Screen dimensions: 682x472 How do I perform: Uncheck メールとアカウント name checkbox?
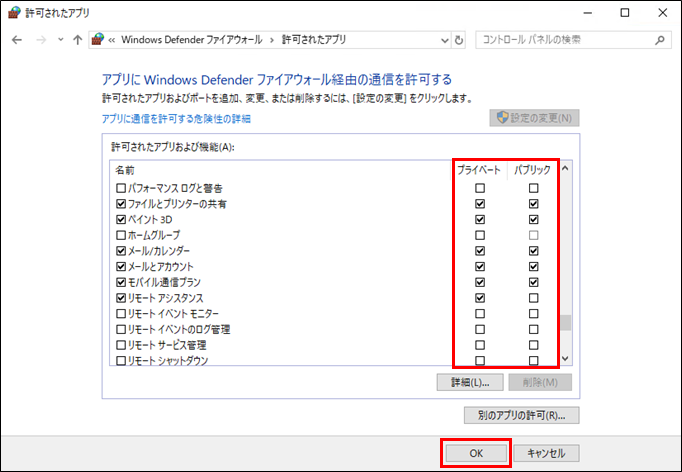pos(121,267)
